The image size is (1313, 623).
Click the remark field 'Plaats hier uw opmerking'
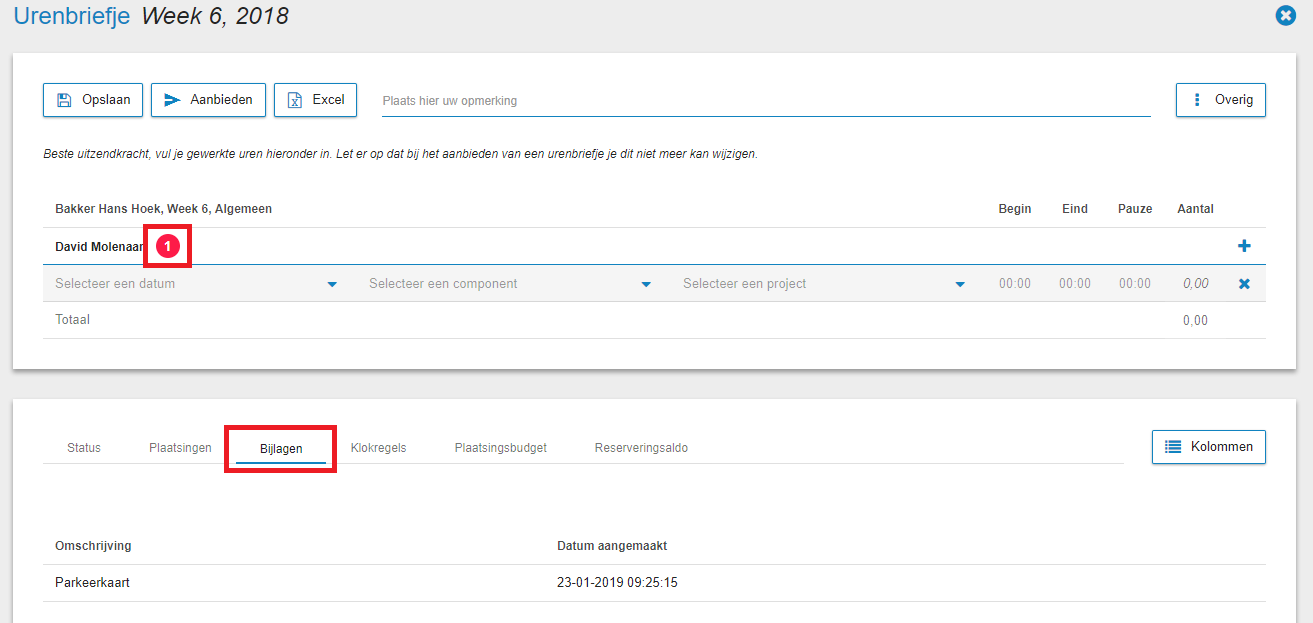tap(765, 101)
